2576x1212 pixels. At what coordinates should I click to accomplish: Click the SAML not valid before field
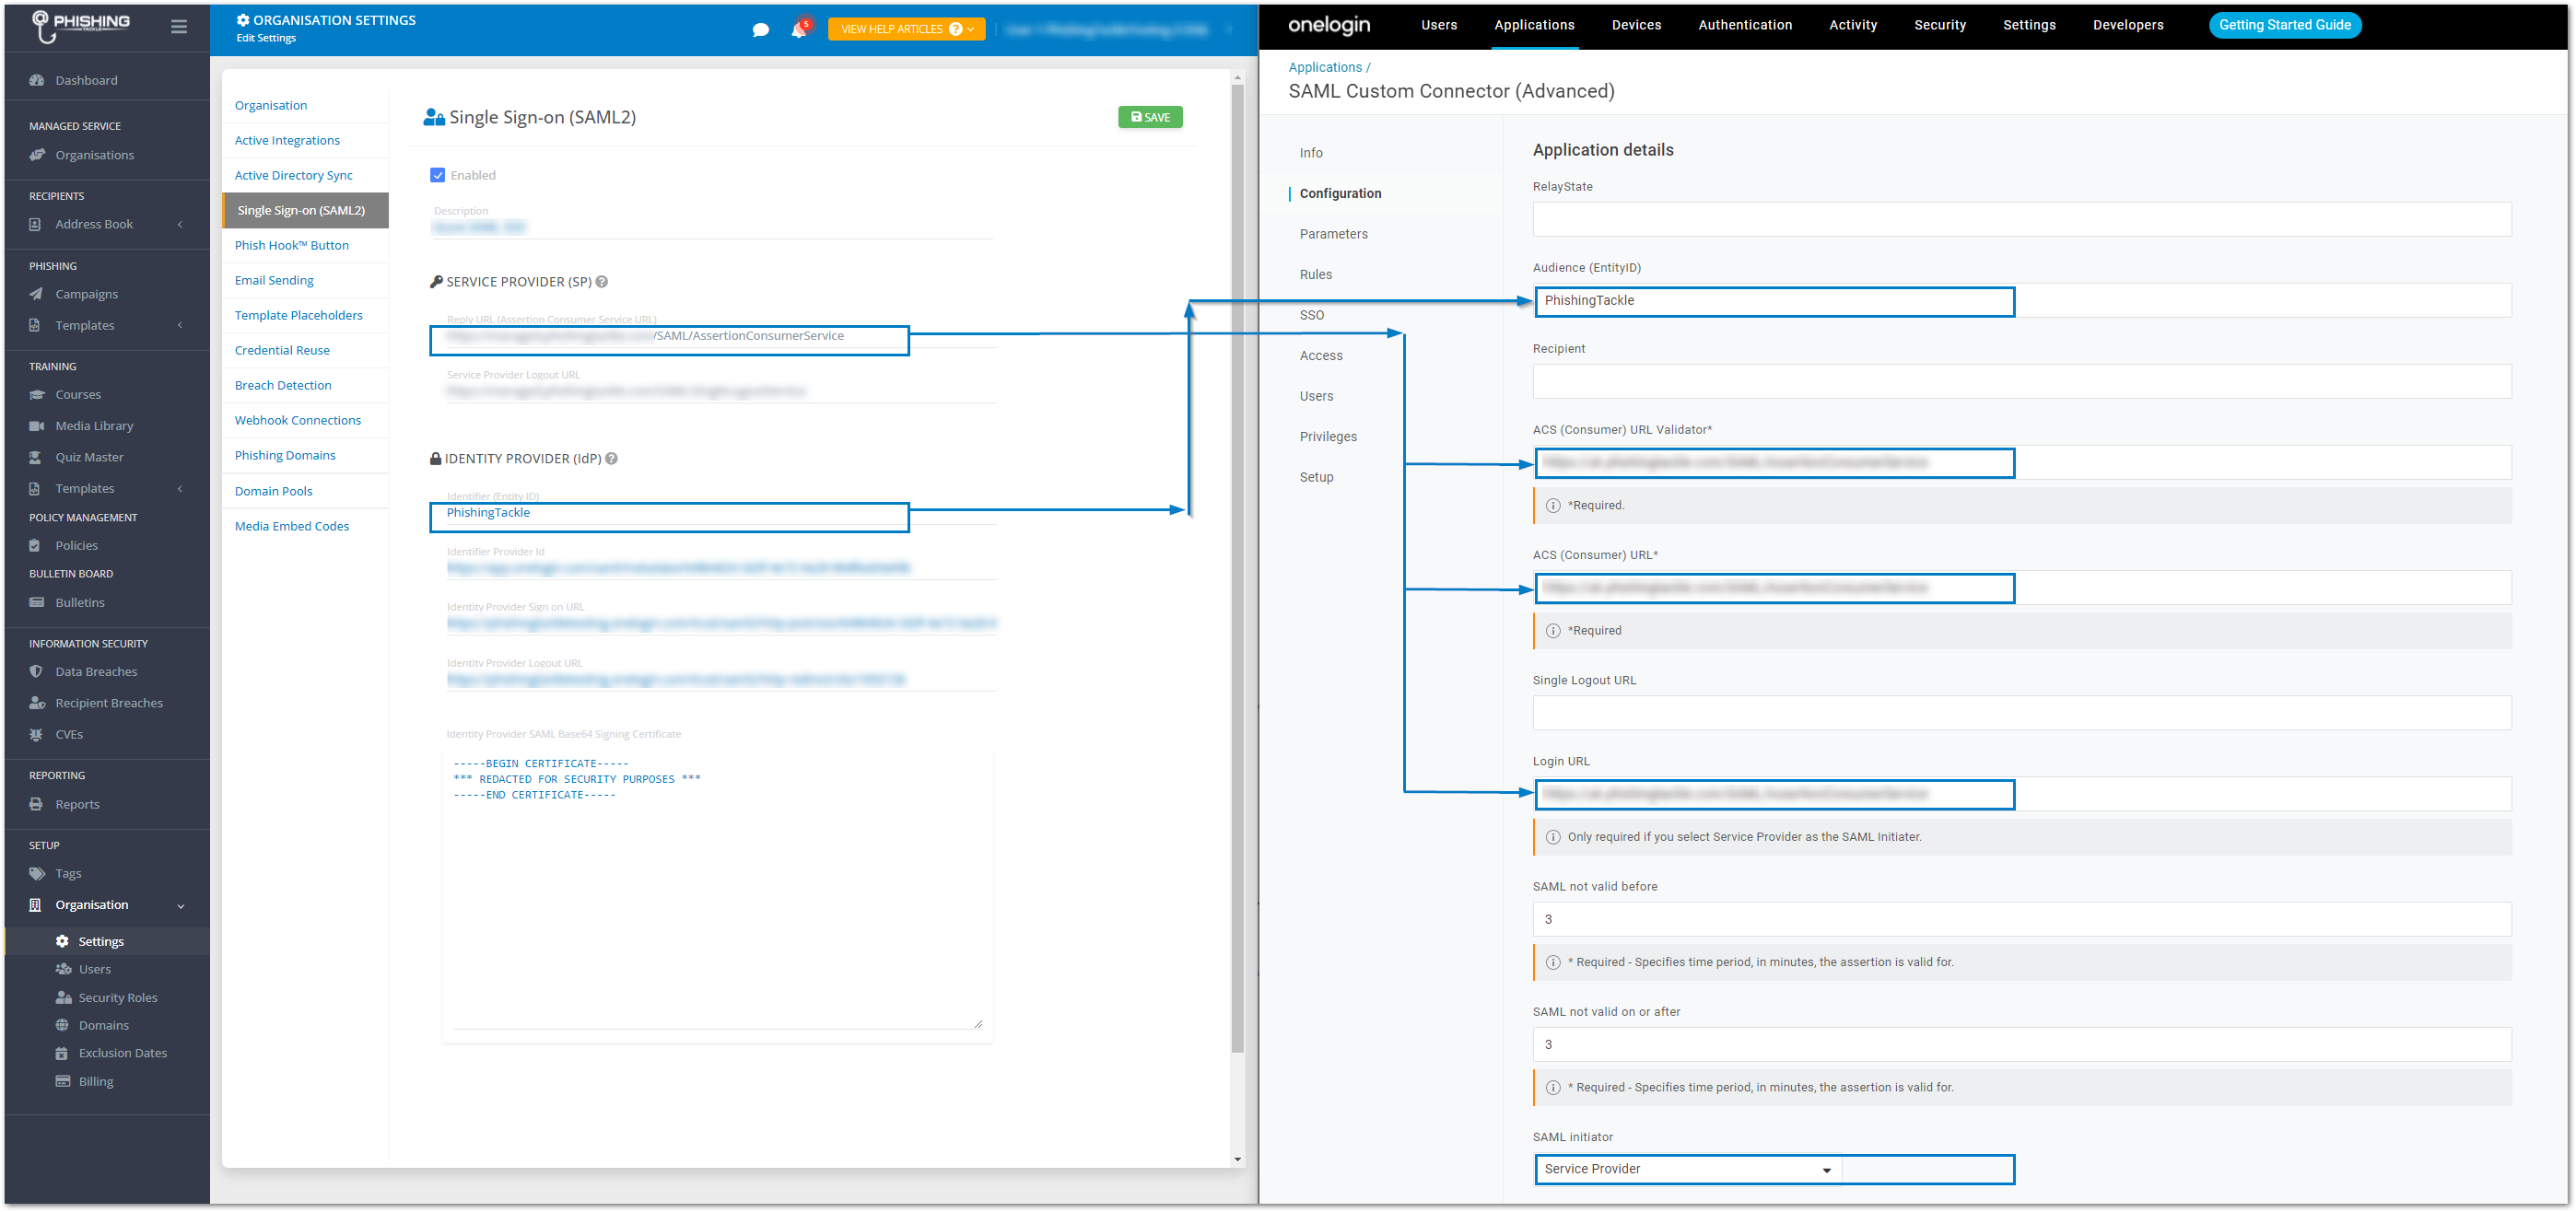coord(2021,920)
